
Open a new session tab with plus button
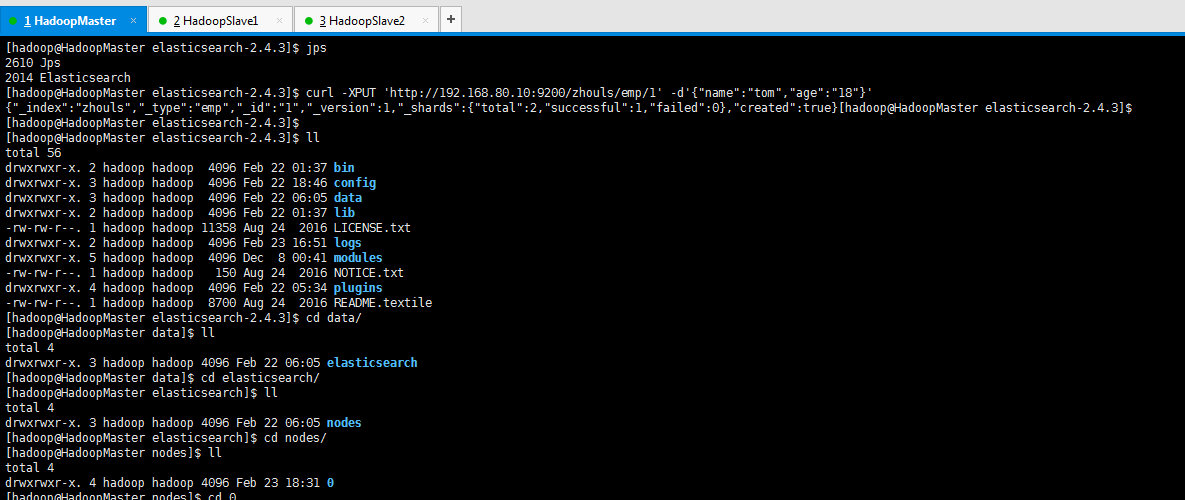450,20
